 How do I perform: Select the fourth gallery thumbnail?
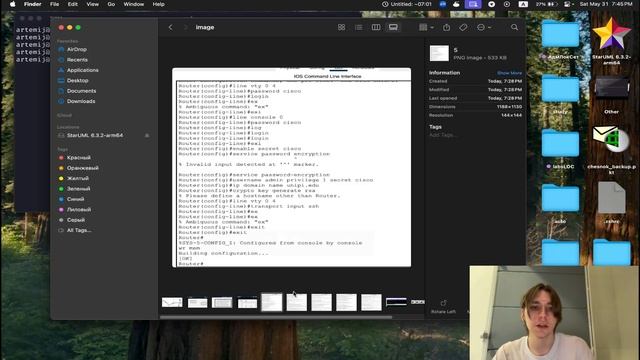[247, 302]
